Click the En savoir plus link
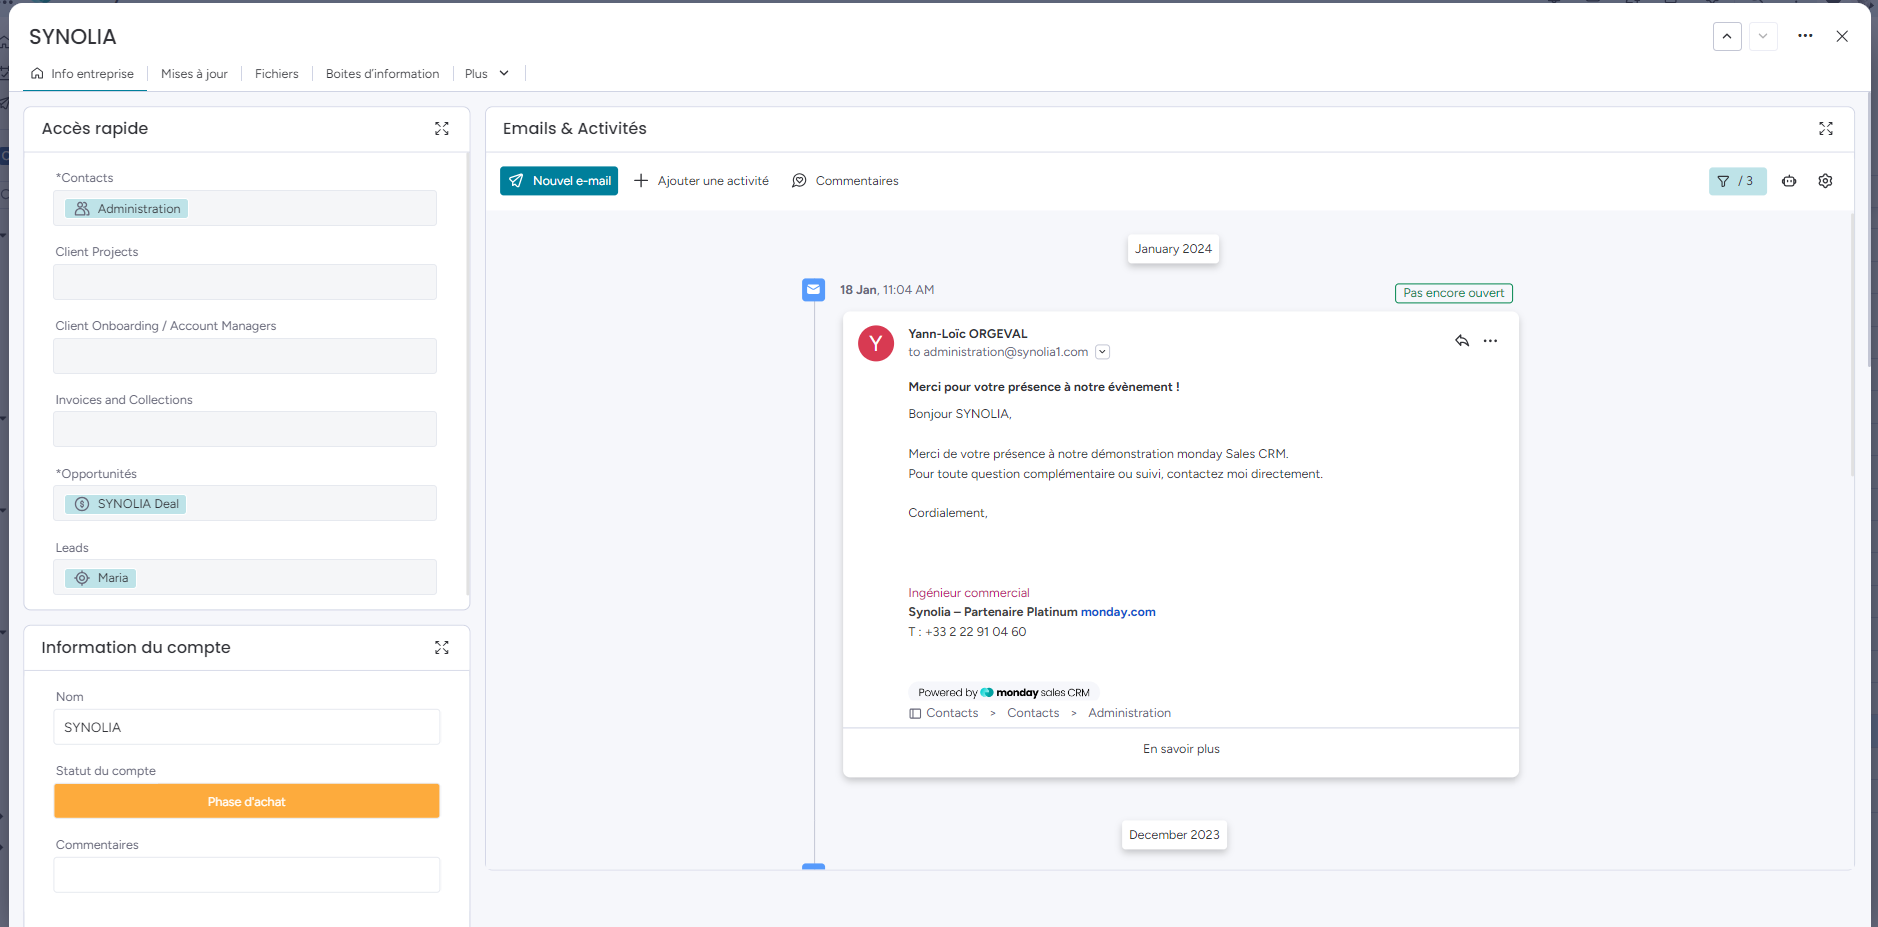 pyautogui.click(x=1181, y=749)
